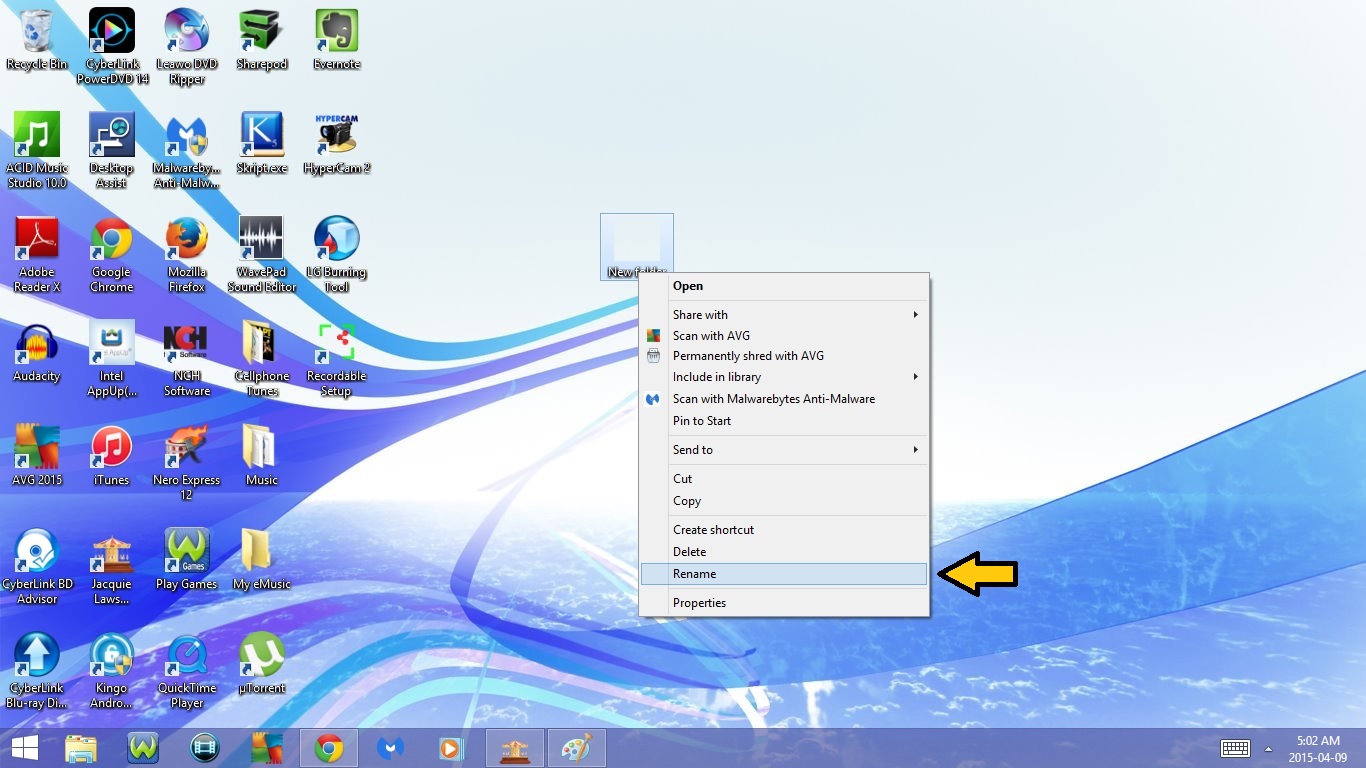Select the Nero Express 12 shortcut
The image size is (1366, 768).
187,462
